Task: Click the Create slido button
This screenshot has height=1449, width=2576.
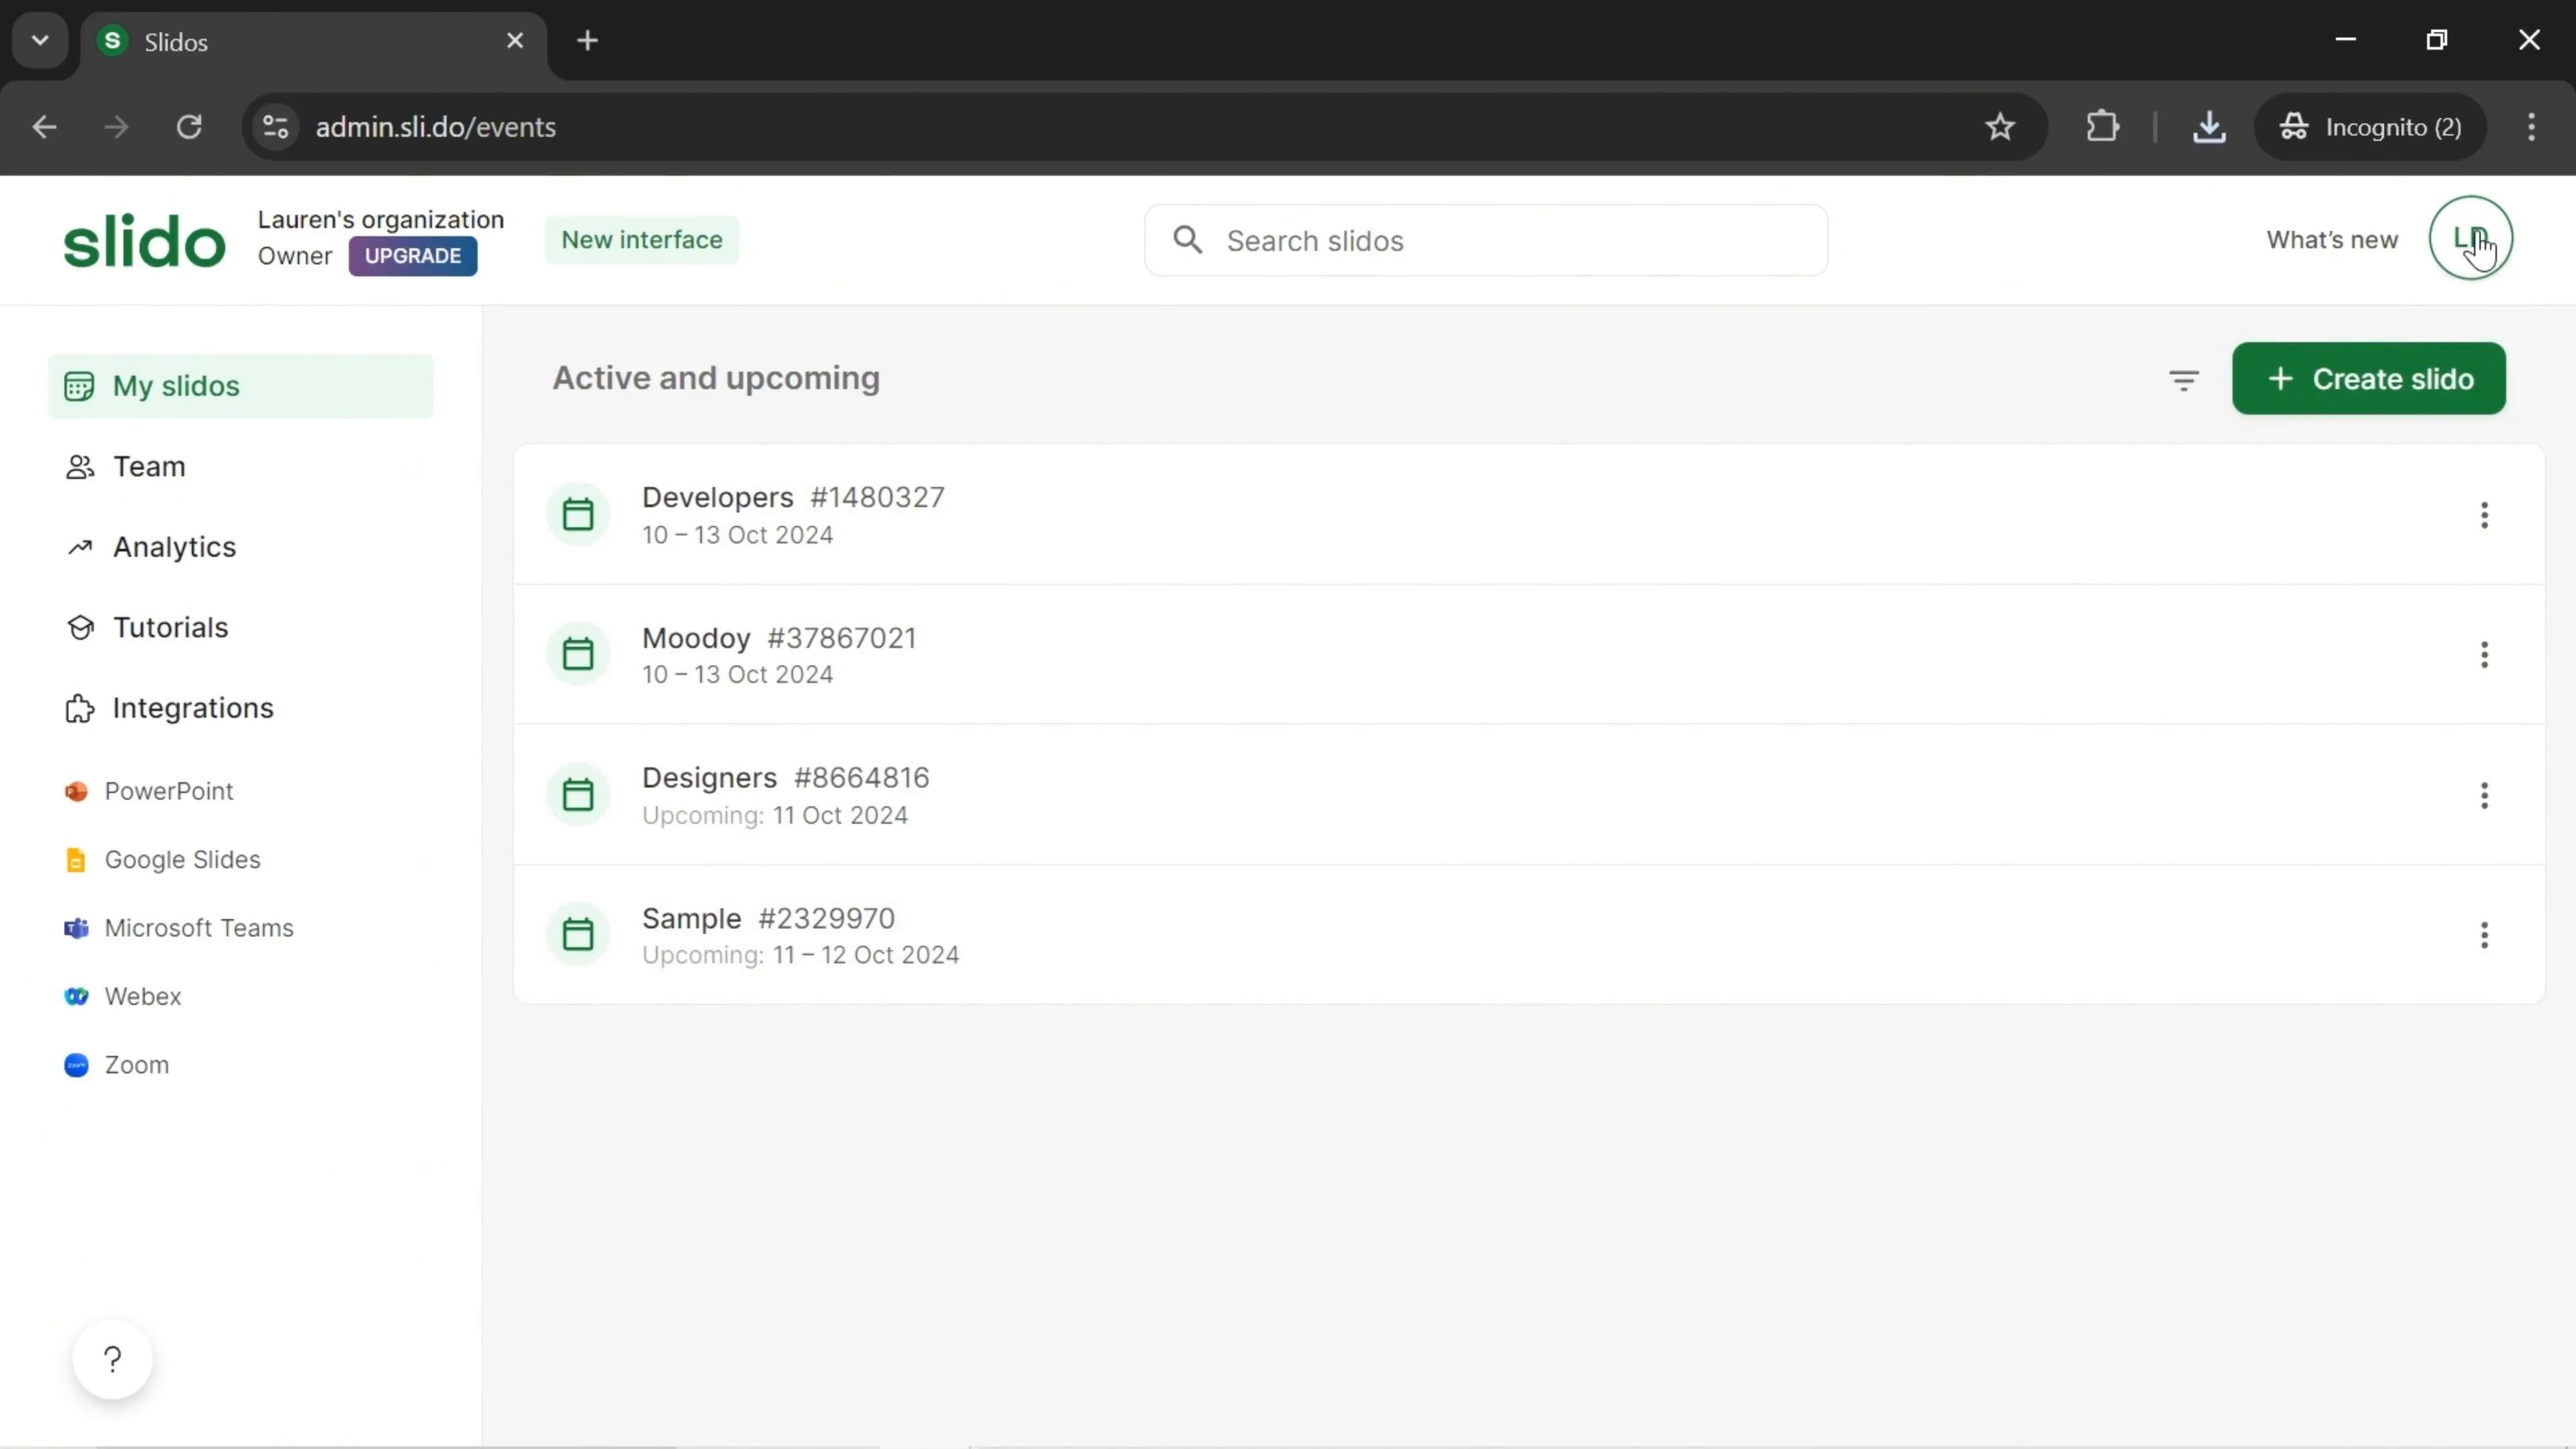Action: pos(2369,378)
